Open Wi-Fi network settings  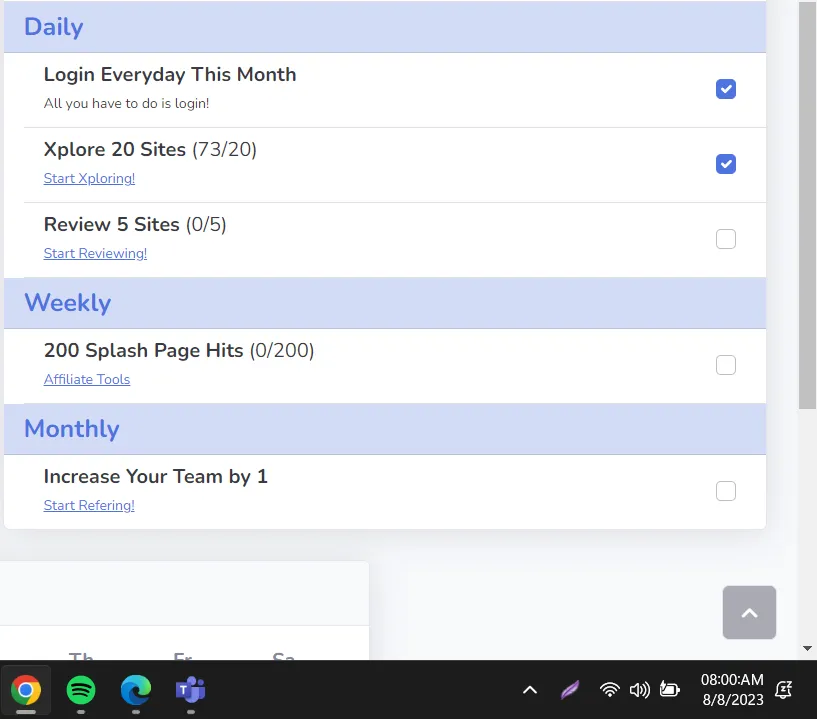pyautogui.click(x=609, y=690)
